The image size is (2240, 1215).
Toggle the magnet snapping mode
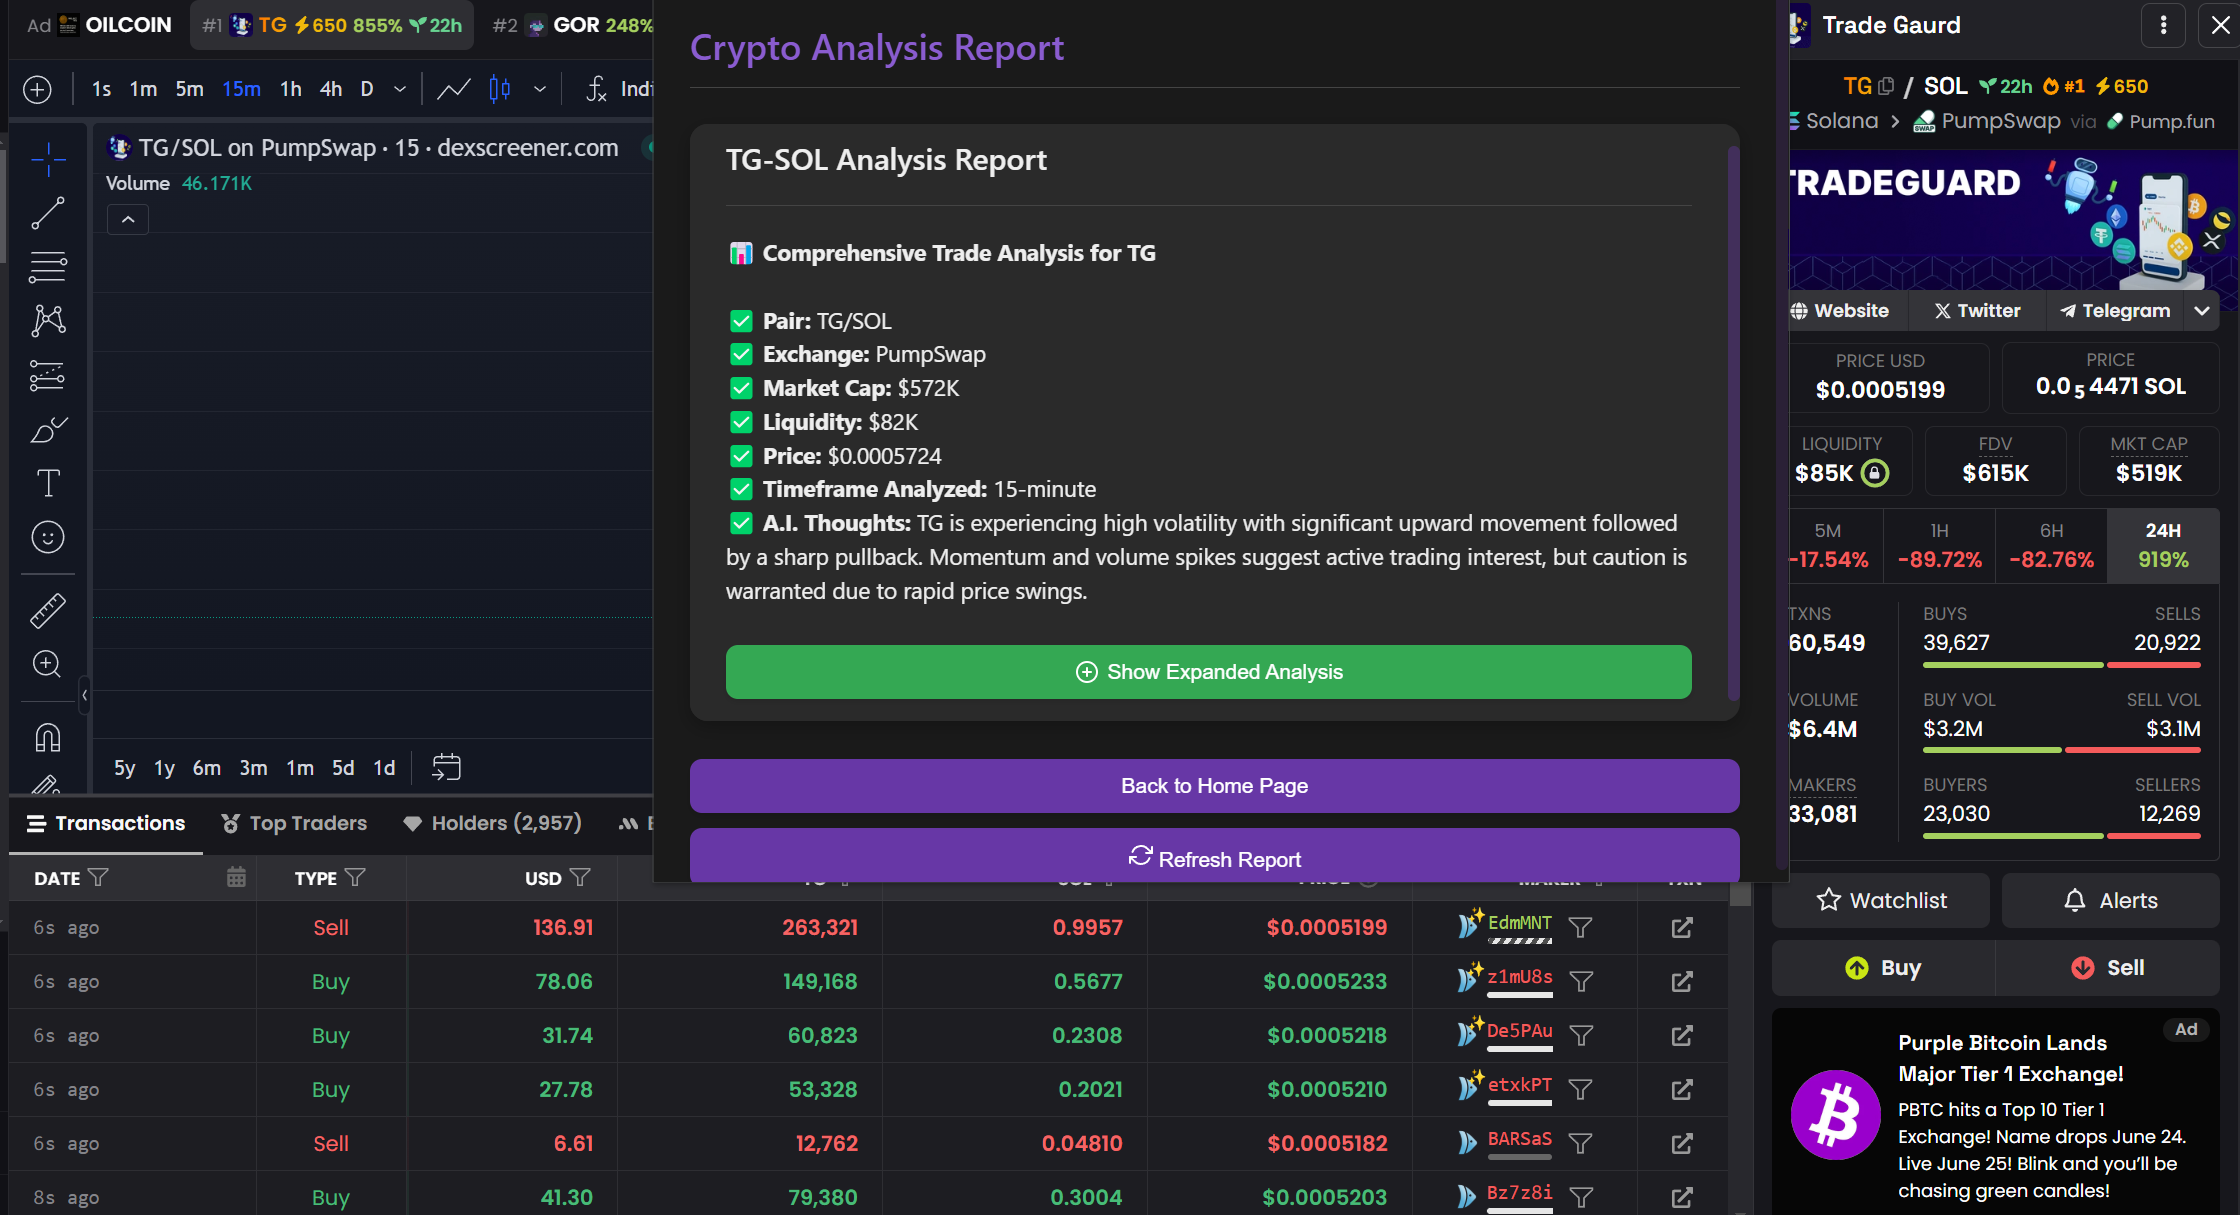click(47, 738)
